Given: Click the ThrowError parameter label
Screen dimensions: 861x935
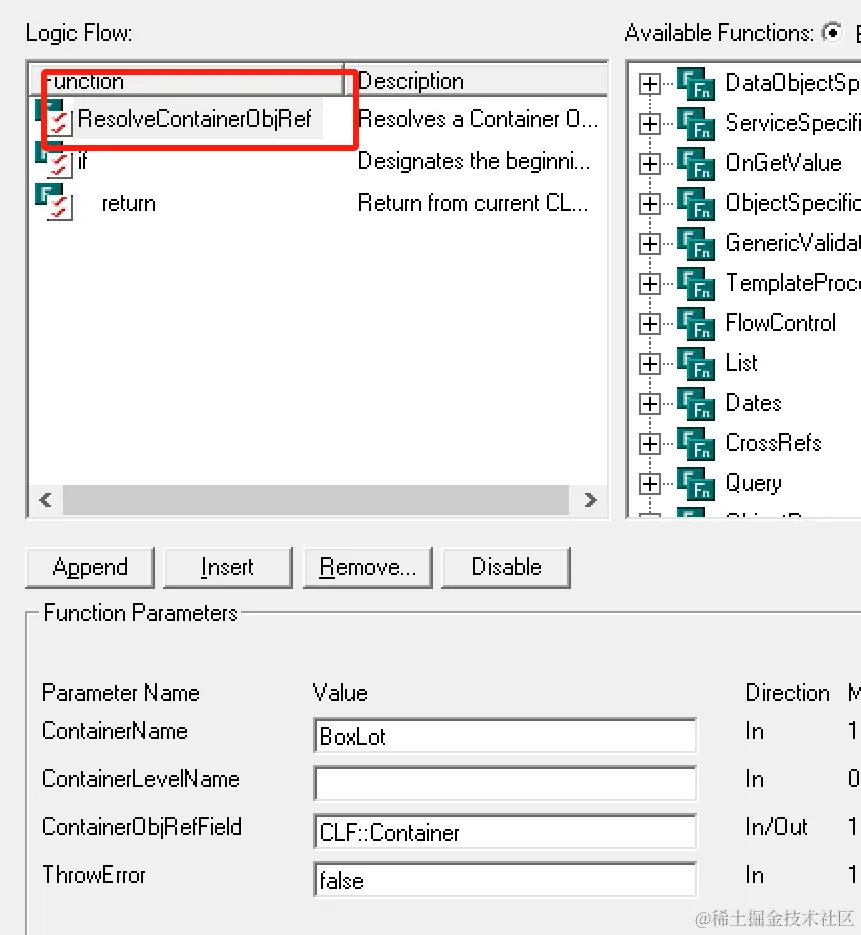Looking at the screenshot, I should click(94, 875).
